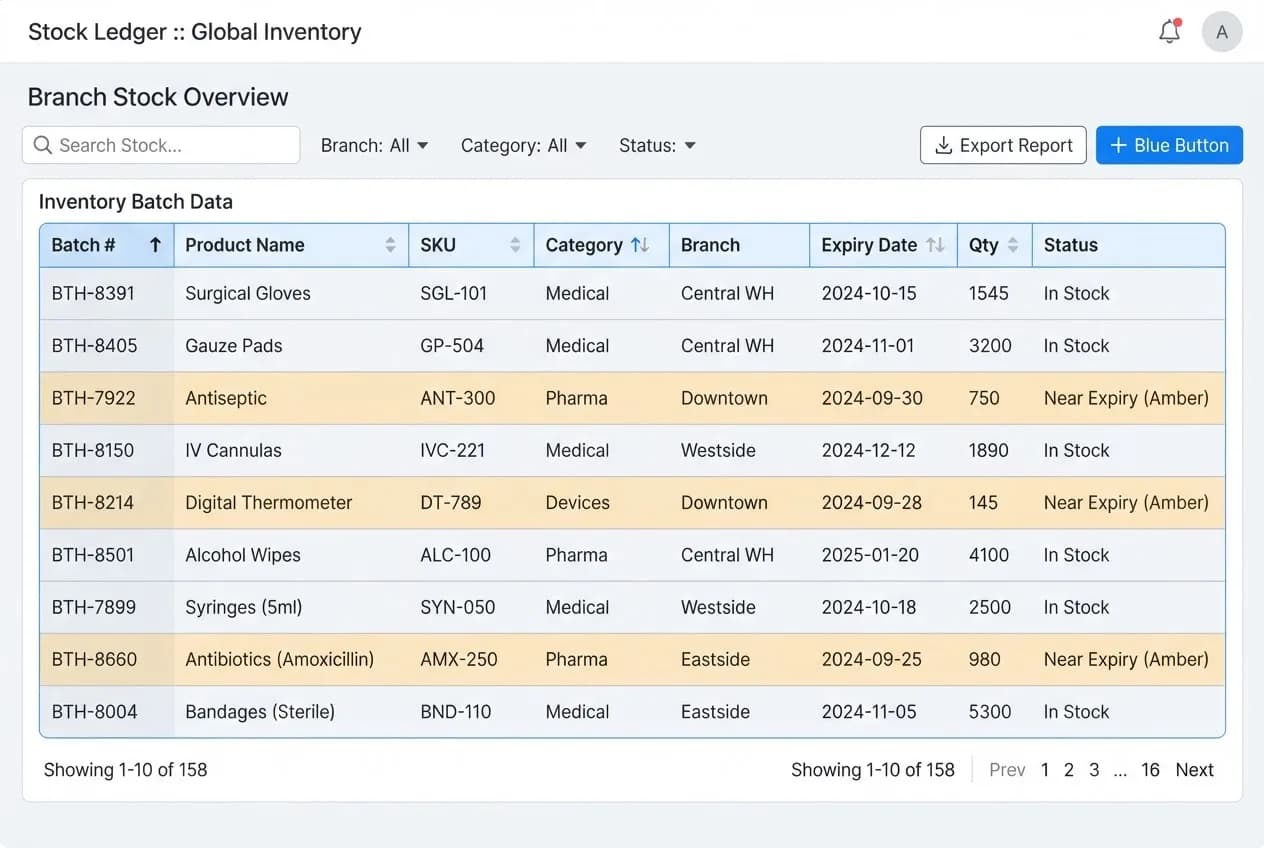Click SKU GP-504
This screenshot has height=848, width=1264.
coord(451,346)
